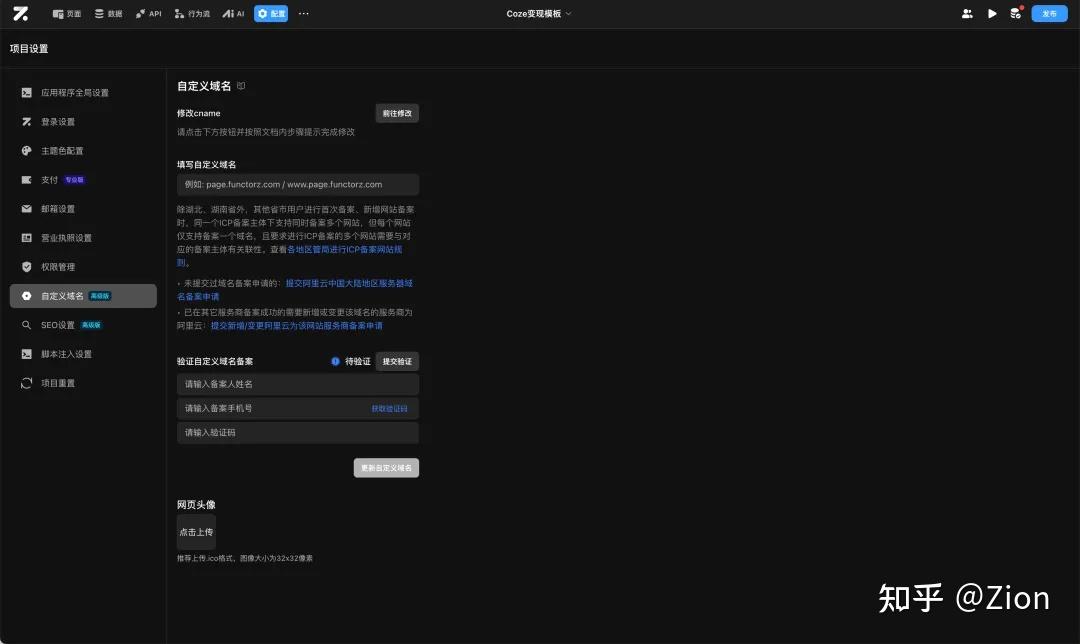Viewport: 1080px width, 644px height.
Task: Click the blue 发布 button
Action: 1050,13
